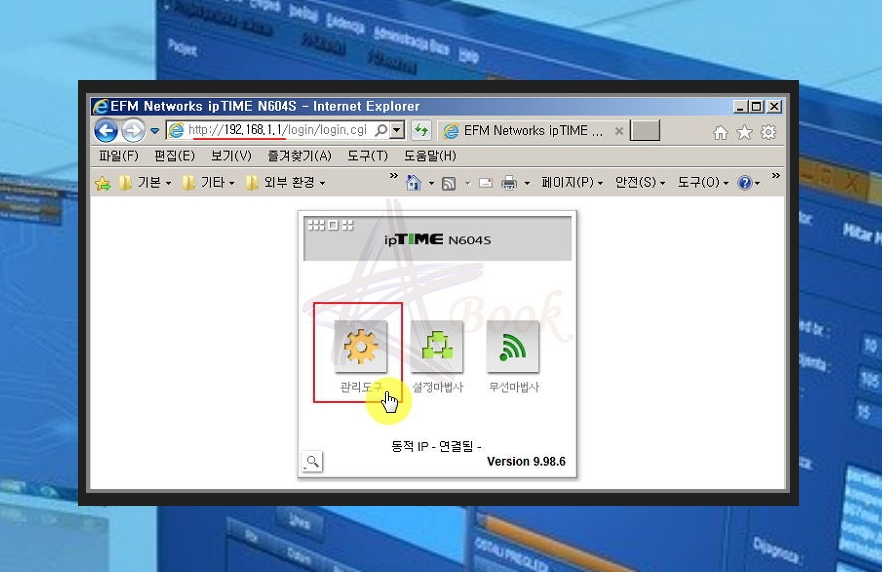Go back with the browser Back arrow
Screen dimensions: 882x572
tap(106, 131)
